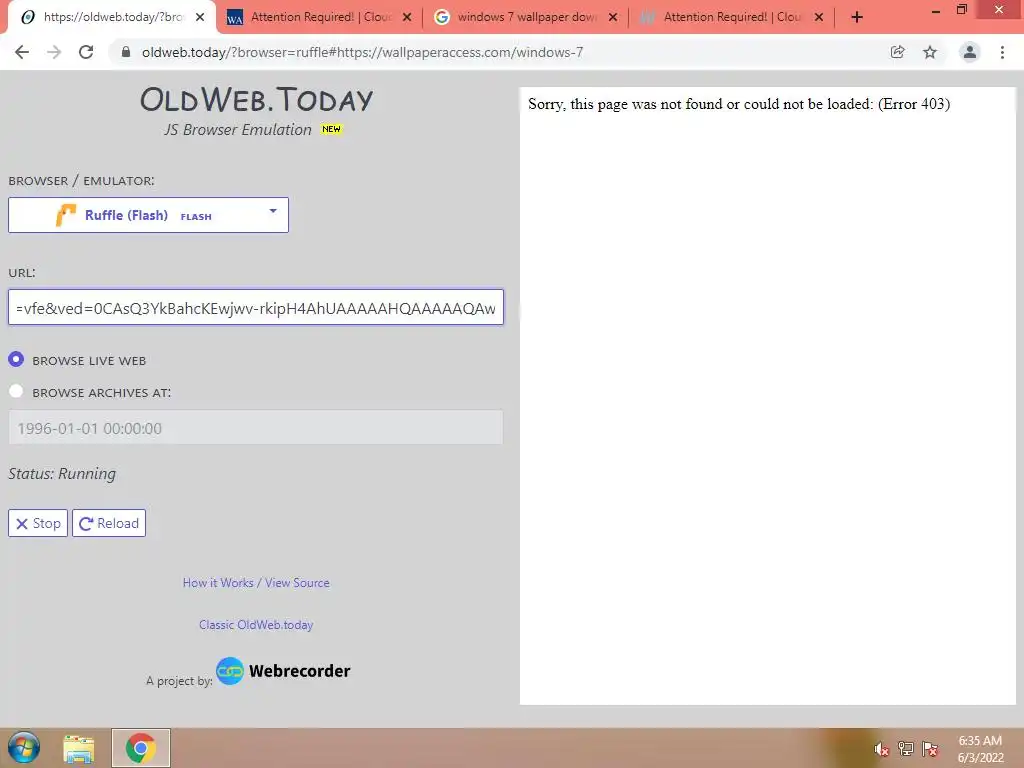Click the Reload emulator button
This screenshot has height=768, width=1024.
tap(109, 523)
